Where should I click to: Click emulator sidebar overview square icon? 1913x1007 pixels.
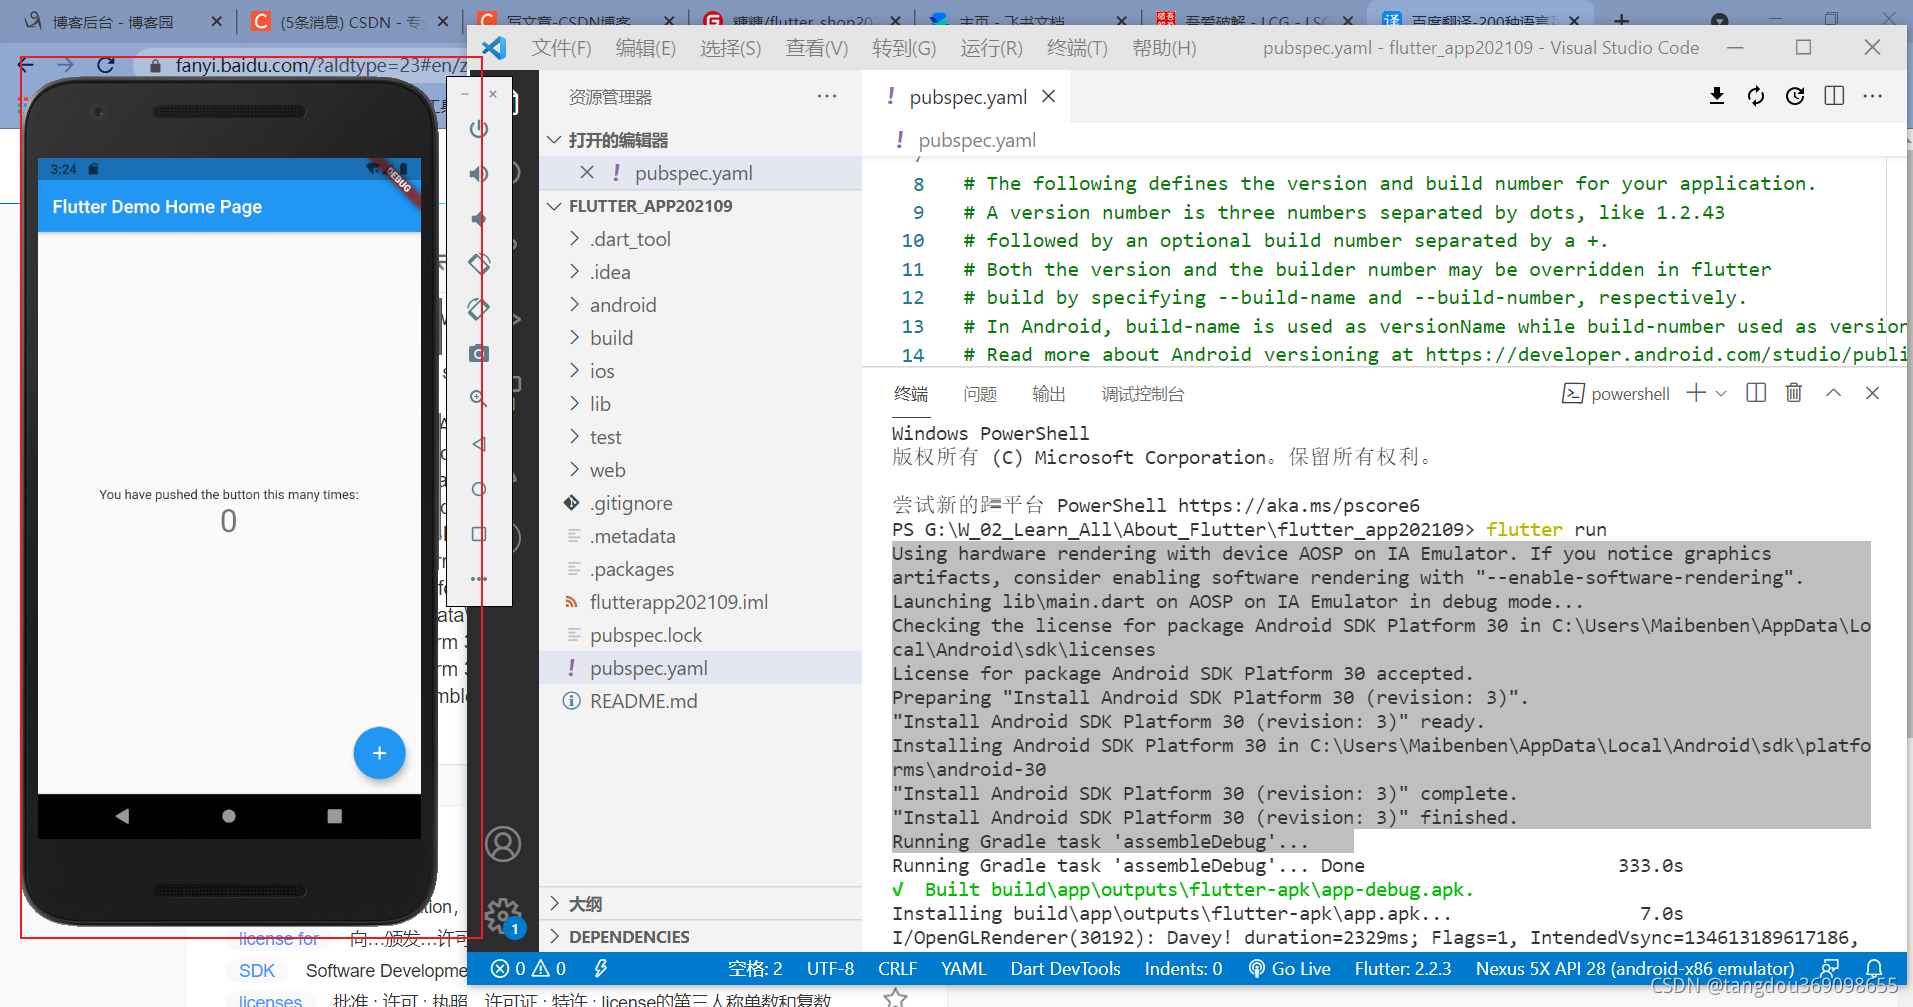[479, 534]
